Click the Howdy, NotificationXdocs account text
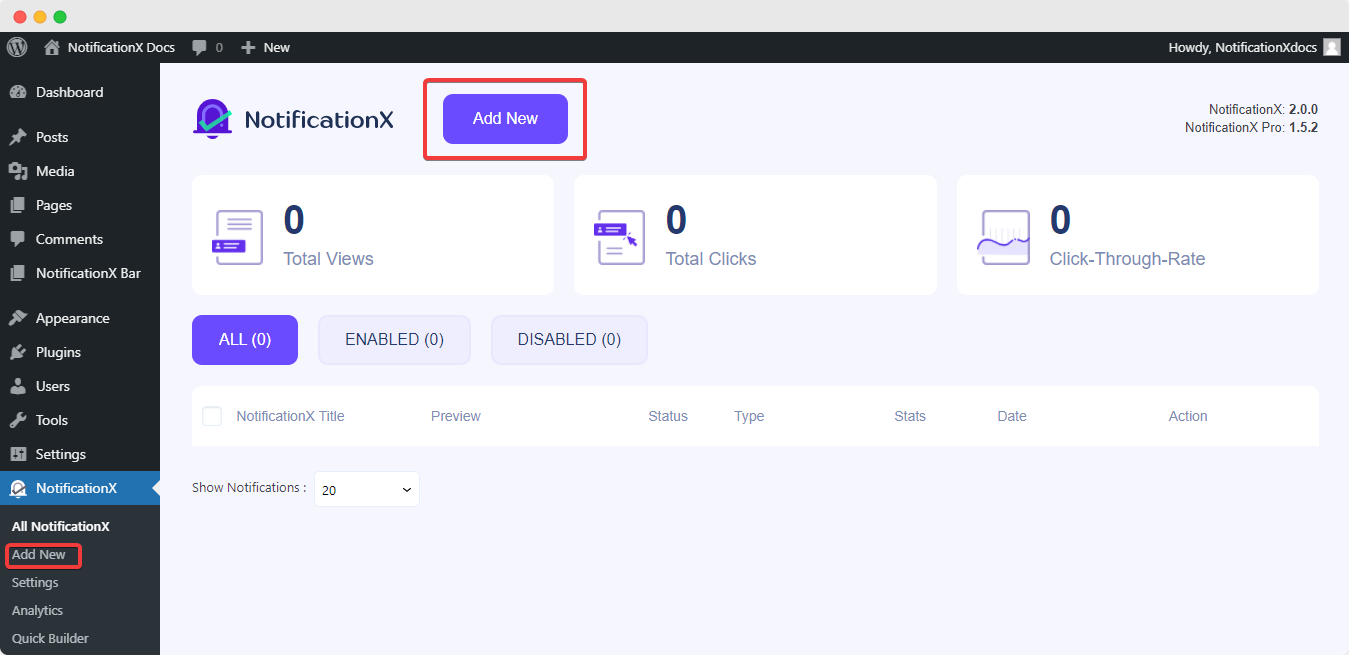1349x655 pixels. click(1242, 47)
